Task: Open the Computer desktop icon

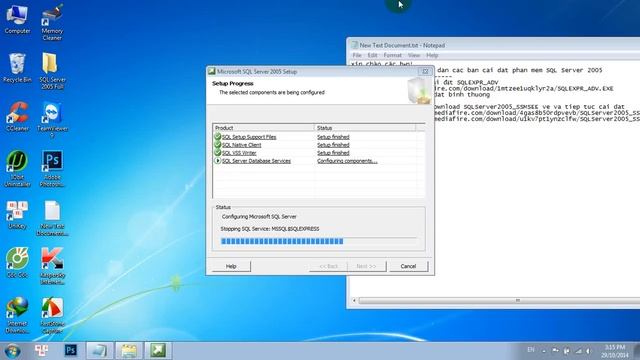Action: point(17,20)
